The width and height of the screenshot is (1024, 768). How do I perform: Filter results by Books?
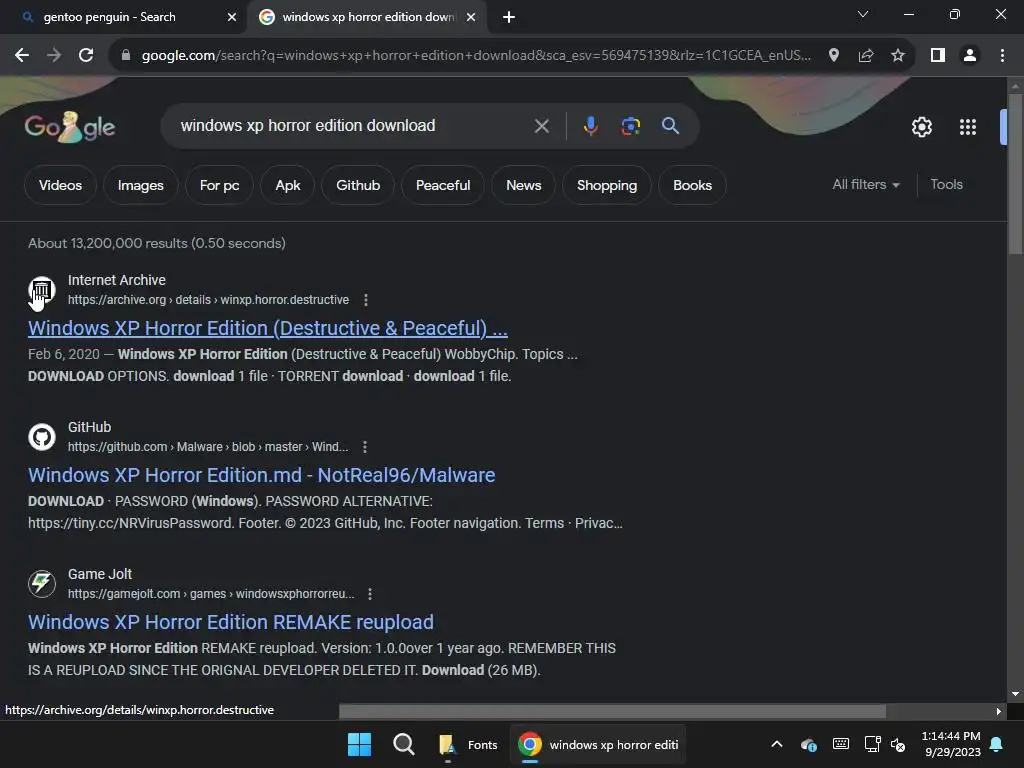point(692,185)
